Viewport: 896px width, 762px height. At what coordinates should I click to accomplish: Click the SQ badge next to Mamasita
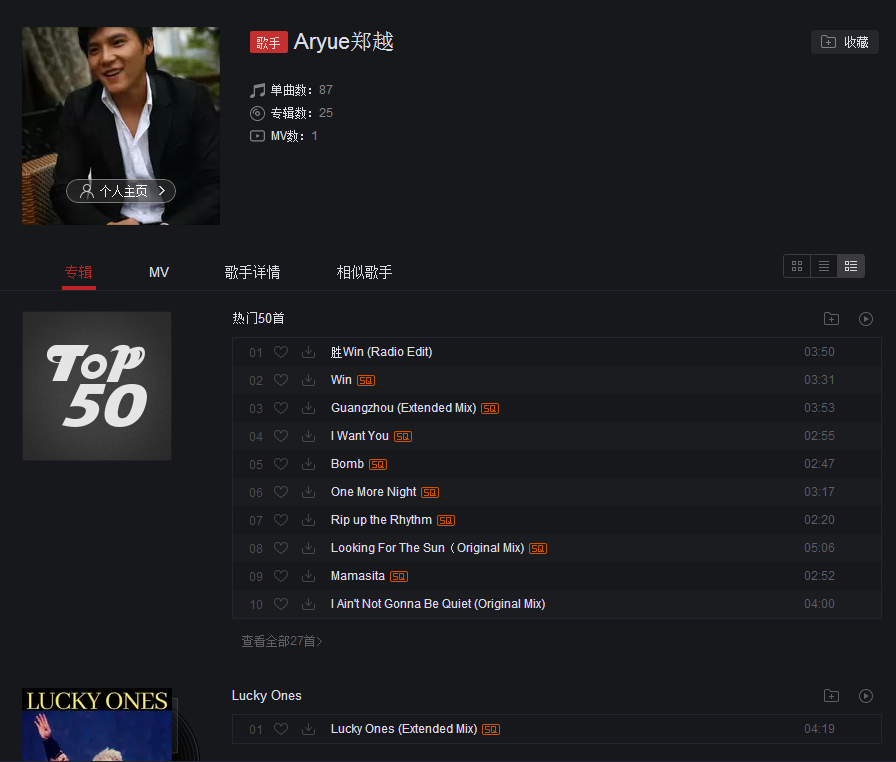pyautogui.click(x=399, y=576)
